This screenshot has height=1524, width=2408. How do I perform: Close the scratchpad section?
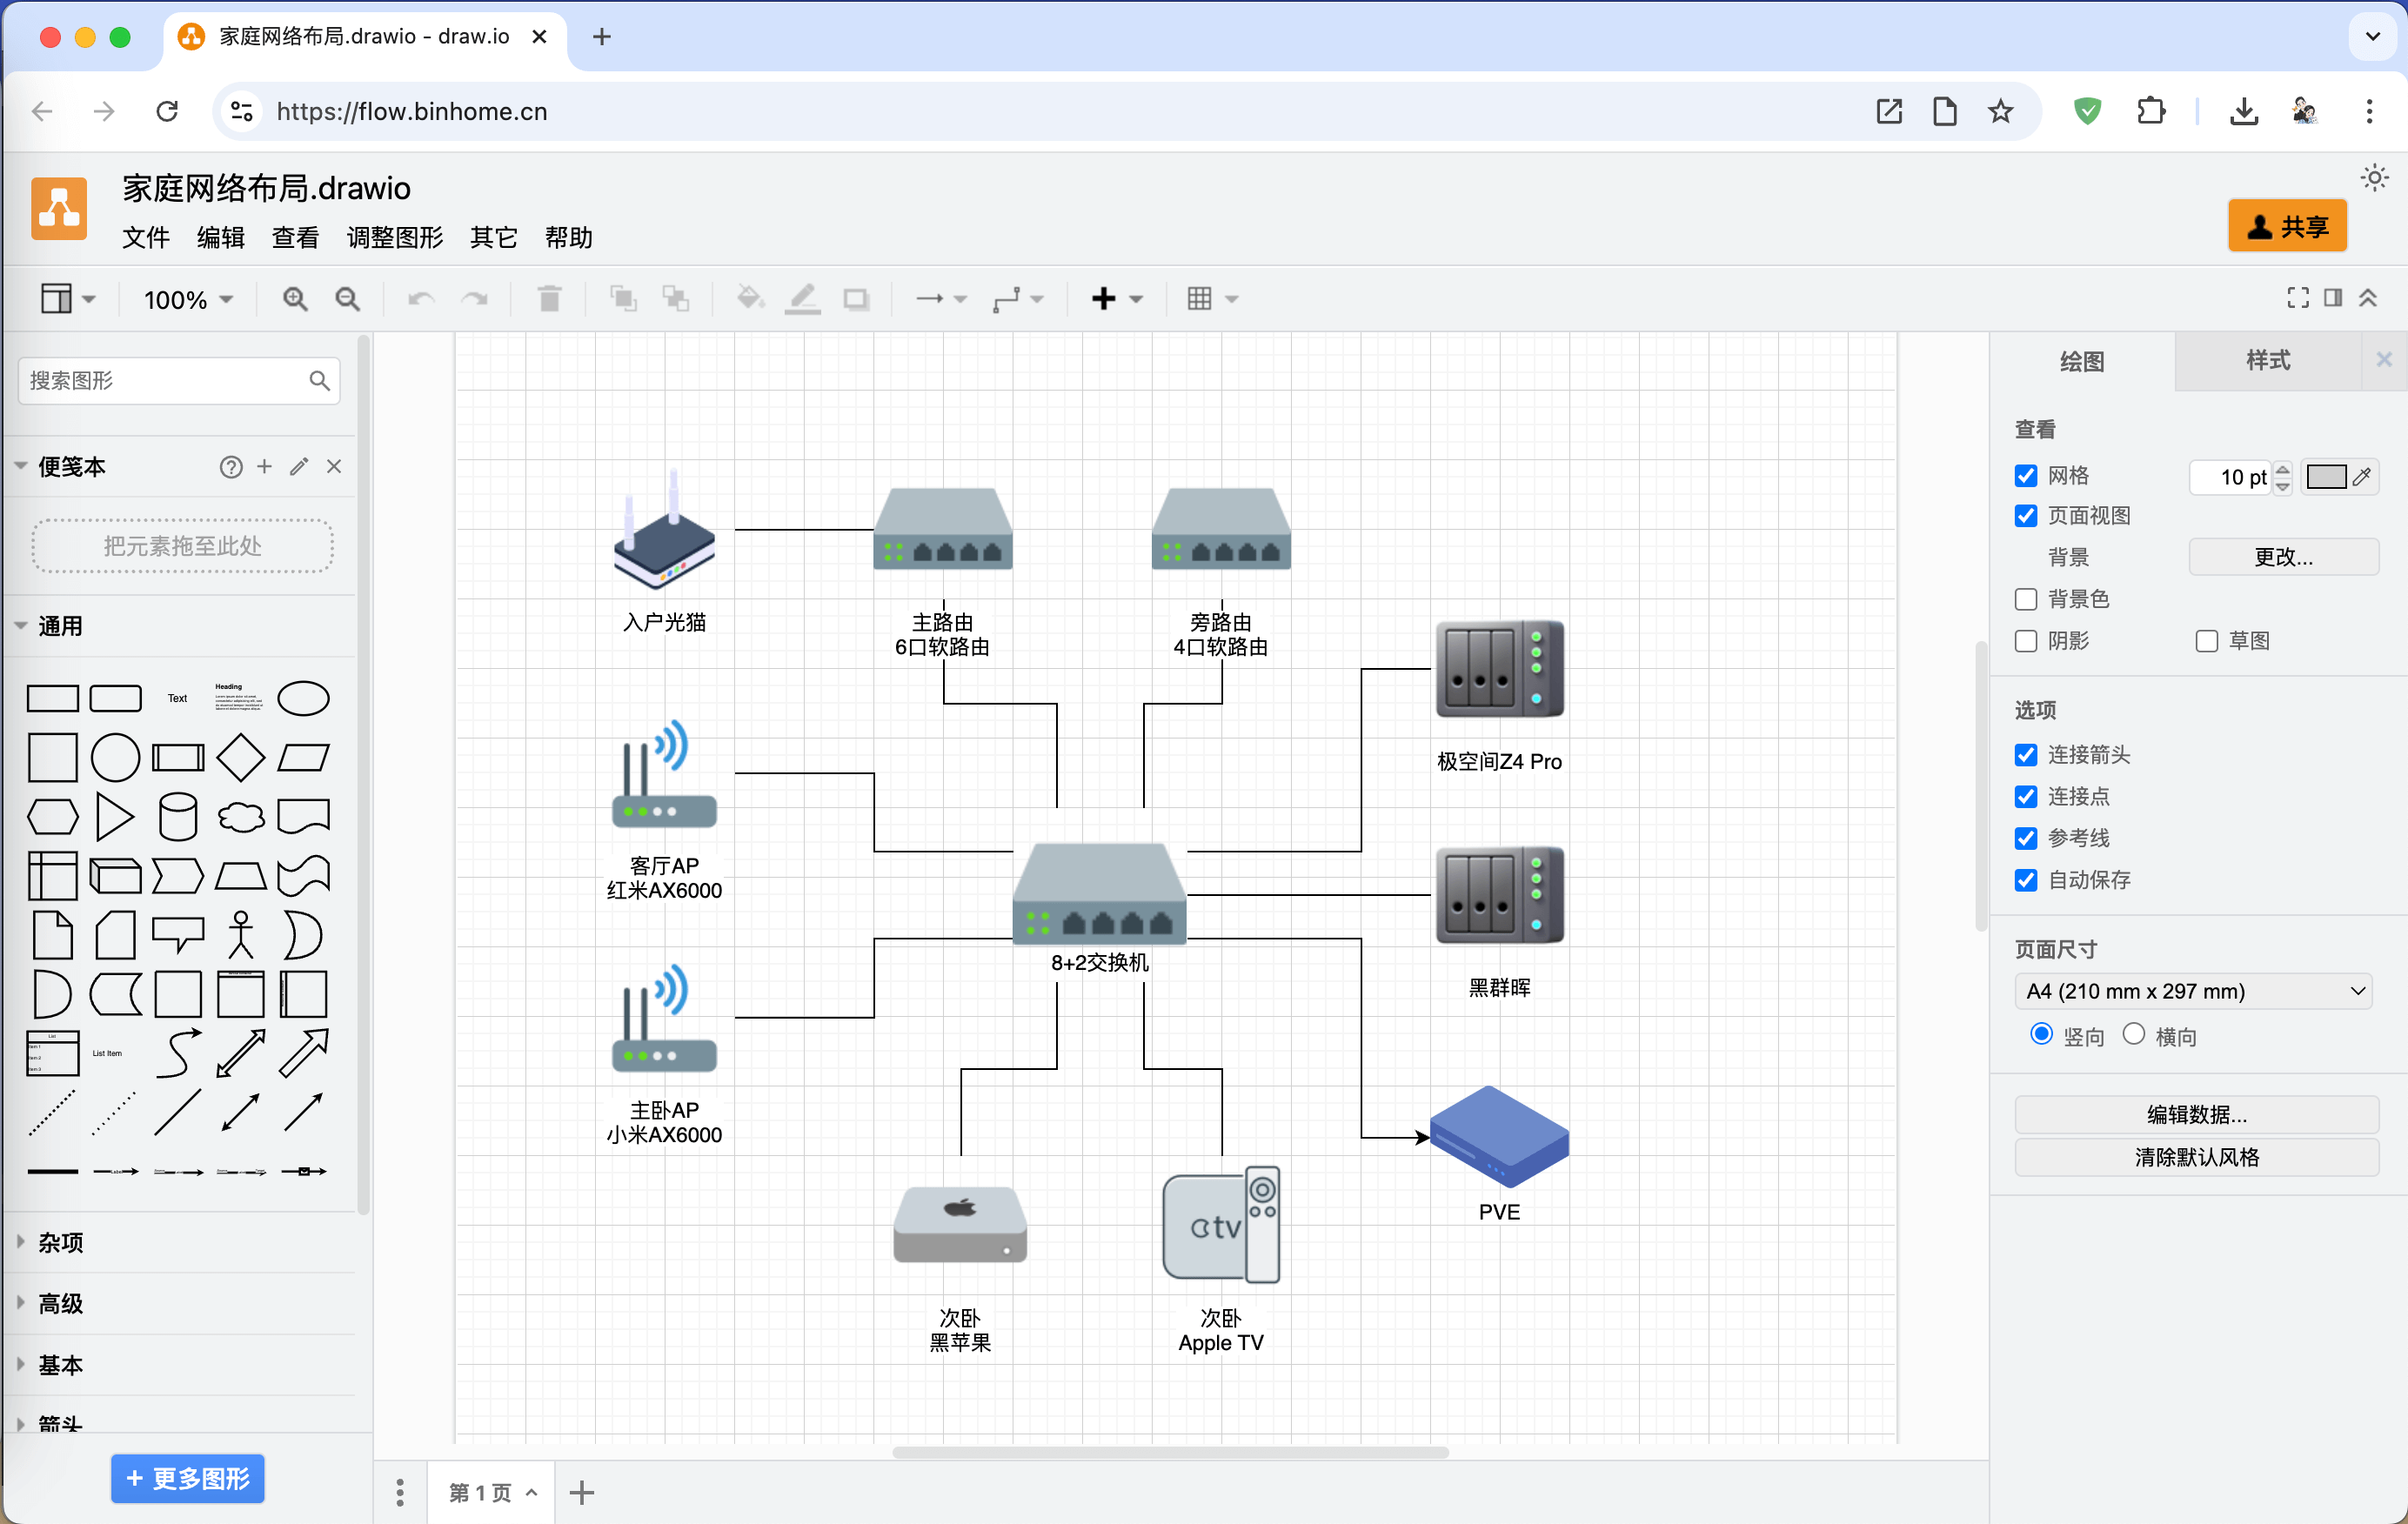[334, 467]
